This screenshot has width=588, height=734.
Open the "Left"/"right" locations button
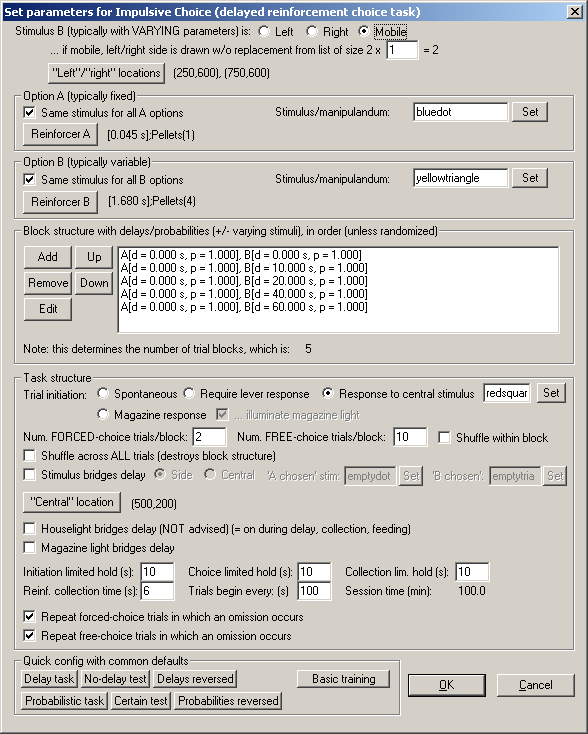point(106,73)
